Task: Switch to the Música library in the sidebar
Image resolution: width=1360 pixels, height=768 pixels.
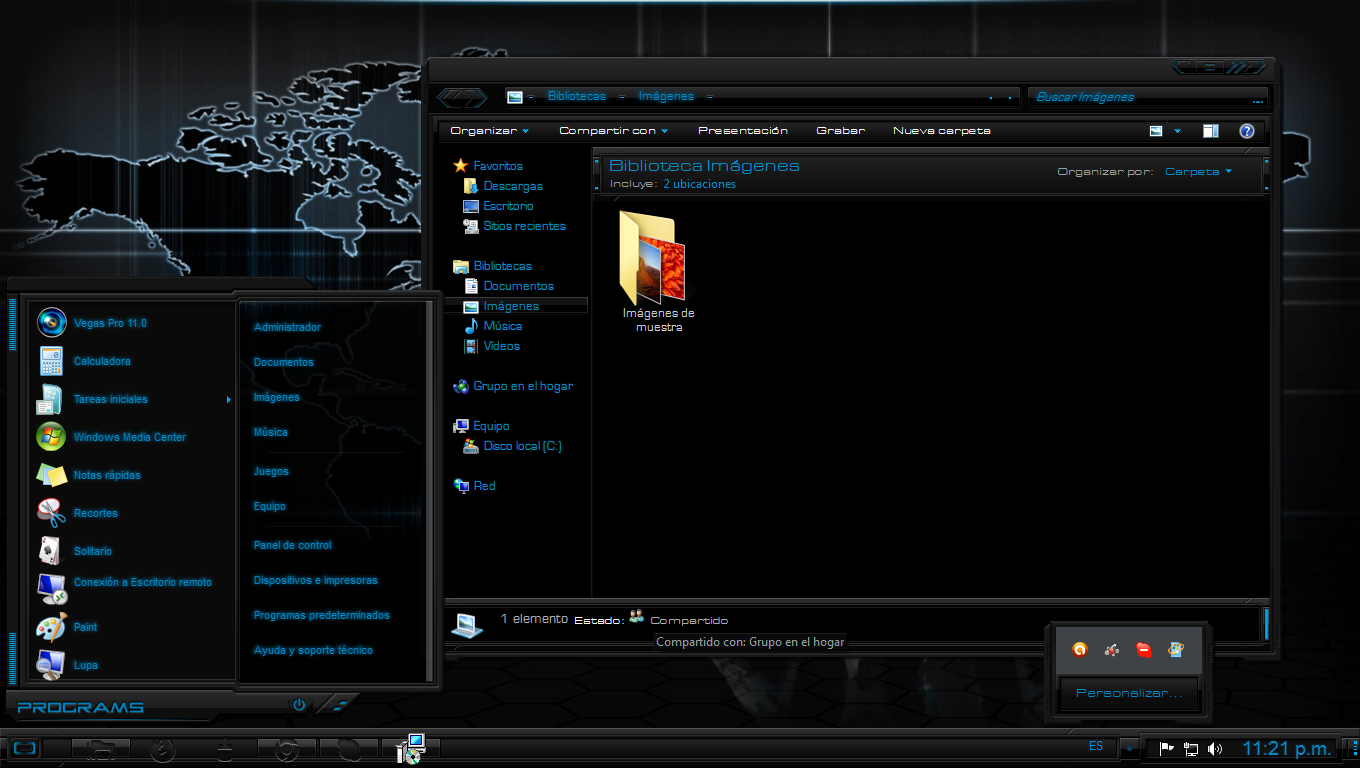Action: coord(502,325)
